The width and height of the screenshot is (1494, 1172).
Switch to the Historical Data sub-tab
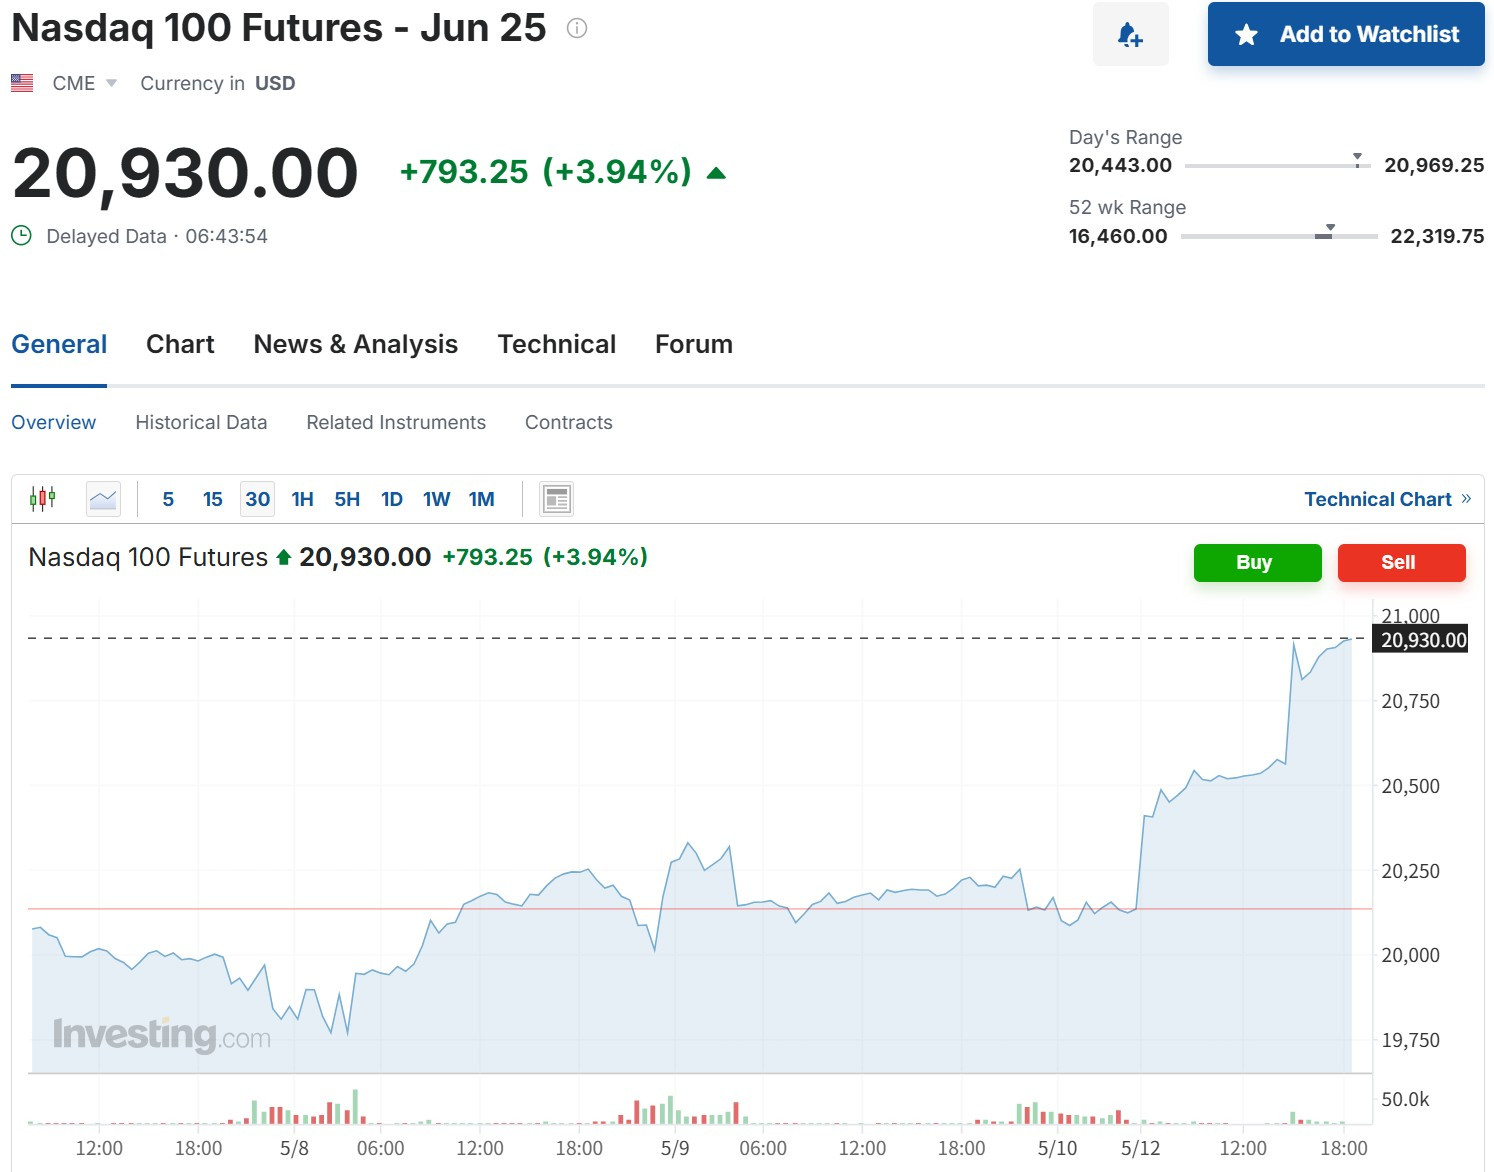tap(201, 422)
